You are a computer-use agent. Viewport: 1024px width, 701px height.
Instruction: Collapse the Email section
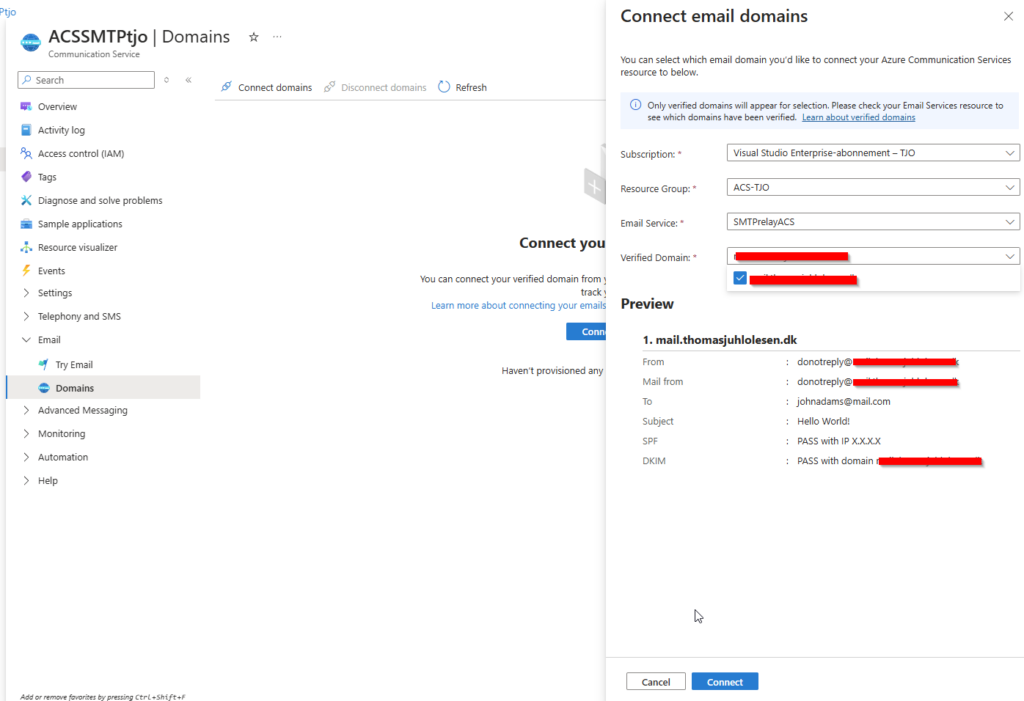tap(26, 340)
